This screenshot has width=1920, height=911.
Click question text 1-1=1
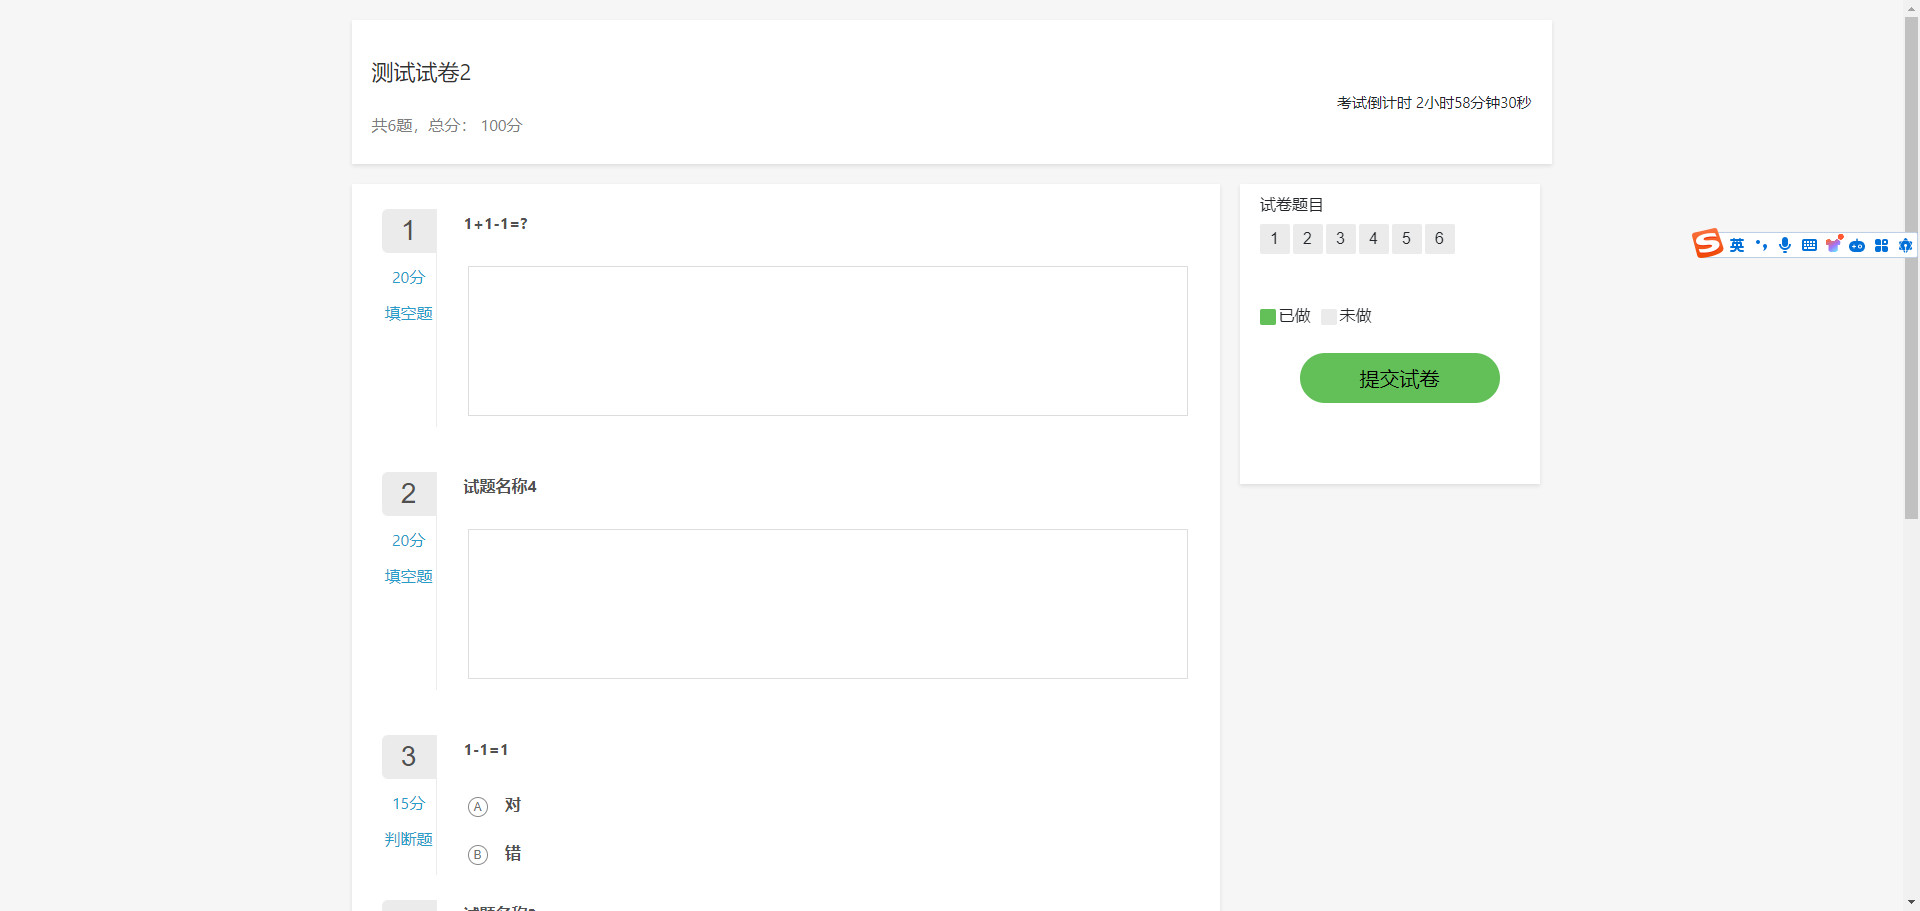pyautogui.click(x=486, y=750)
